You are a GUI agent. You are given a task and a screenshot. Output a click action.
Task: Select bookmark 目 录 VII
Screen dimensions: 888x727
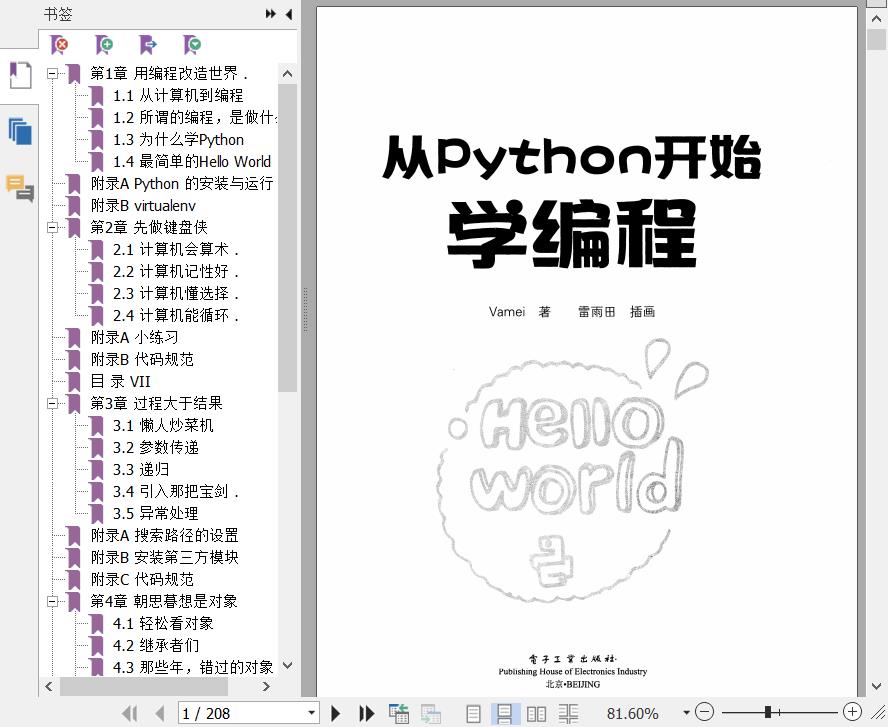pyautogui.click(x=120, y=382)
